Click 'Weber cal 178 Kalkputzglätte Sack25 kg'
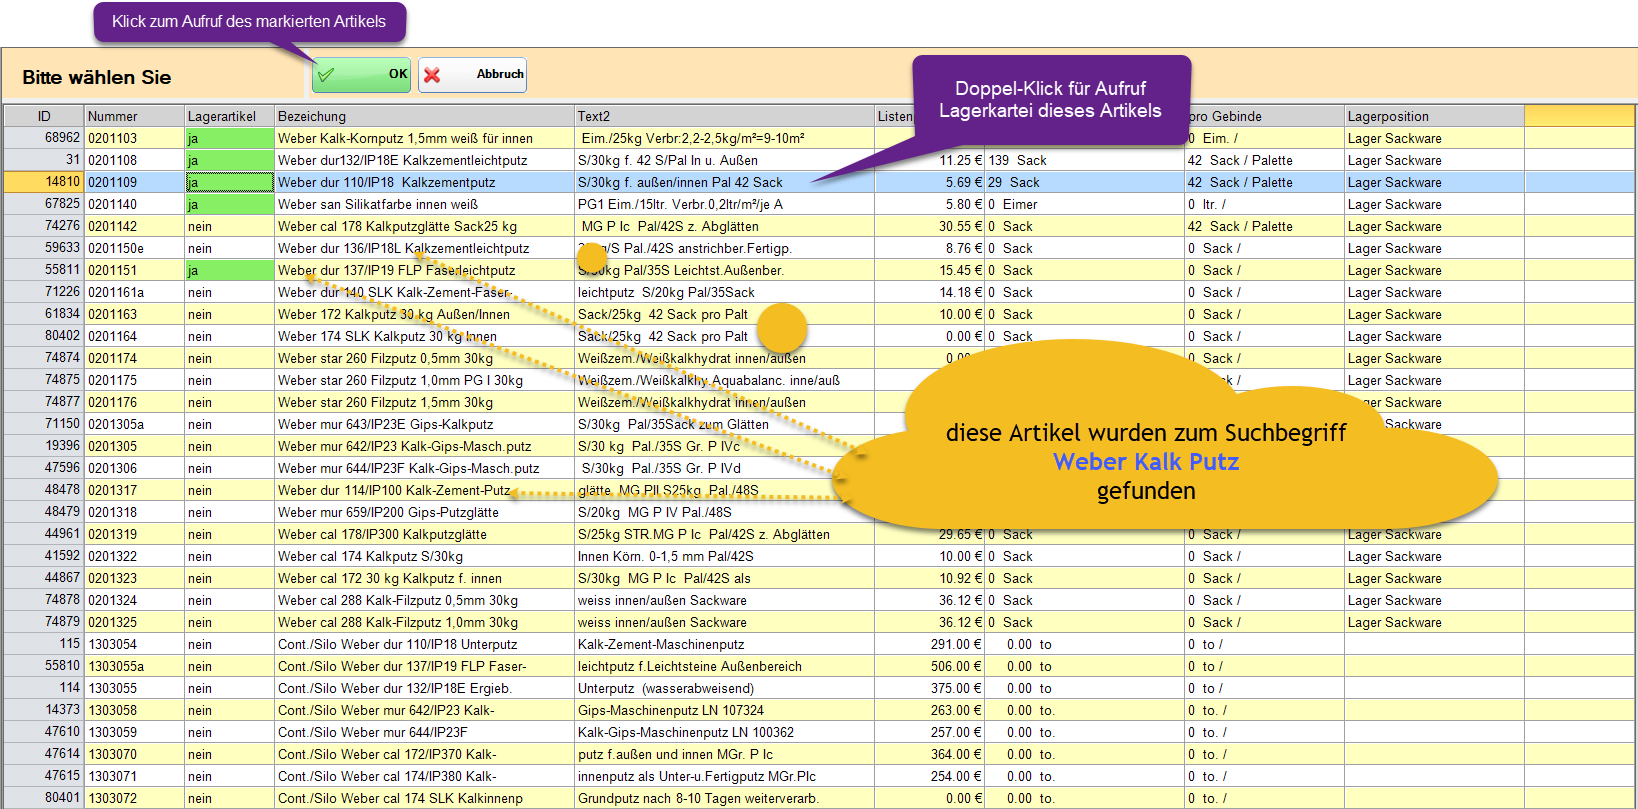 (425, 226)
